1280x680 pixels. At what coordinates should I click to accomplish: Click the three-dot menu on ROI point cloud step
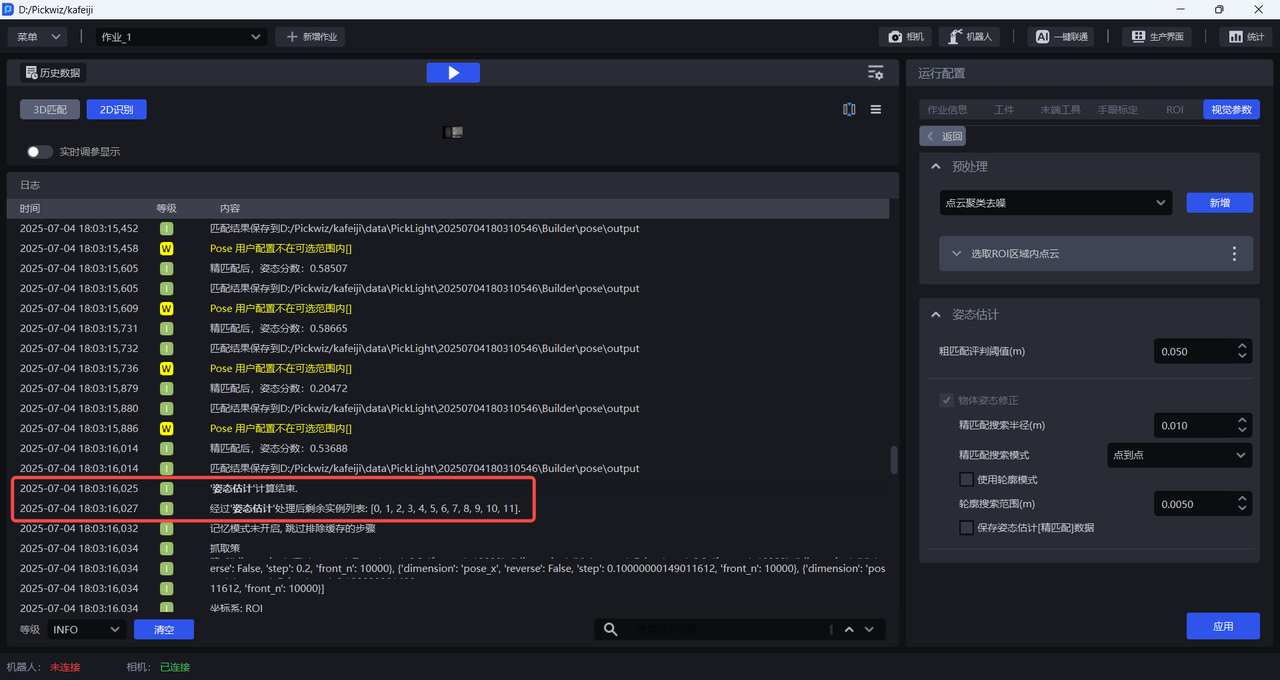tap(1234, 254)
